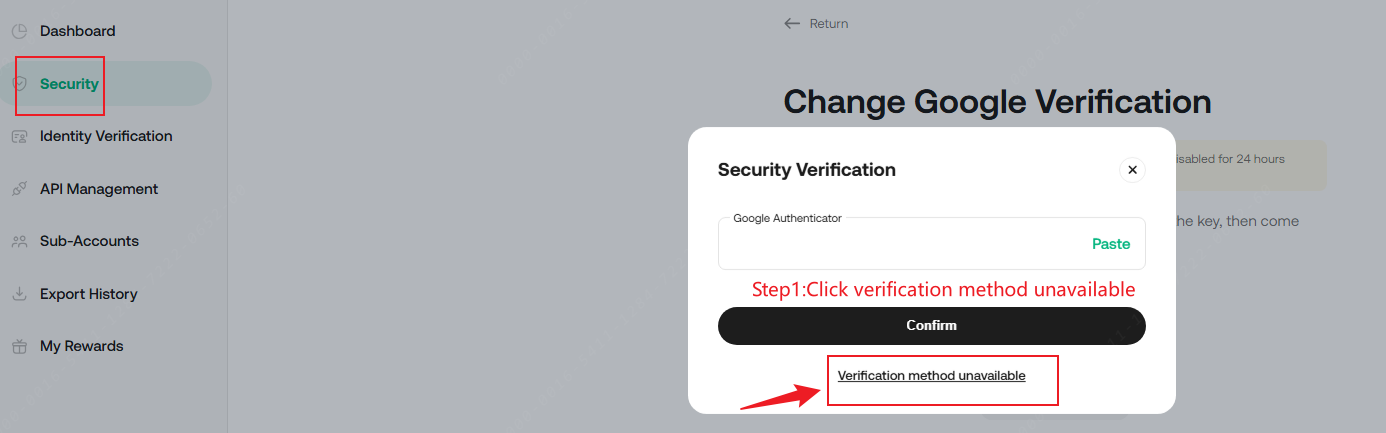Image resolution: width=1386 pixels, height=433 pixels.
Task: Click the Security shield icon
Action: [x=19, y=84]
